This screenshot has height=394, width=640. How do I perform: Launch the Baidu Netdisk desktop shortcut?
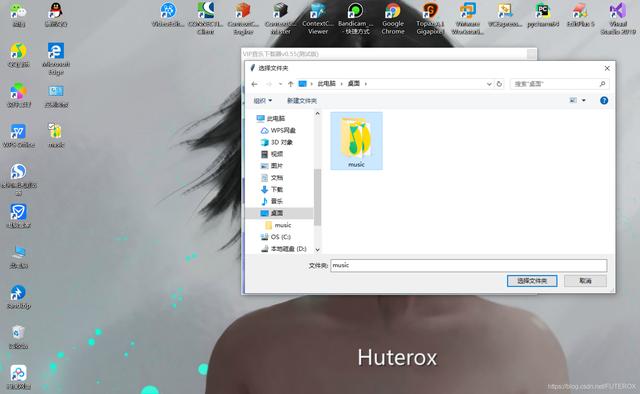[x=18, y=377]
